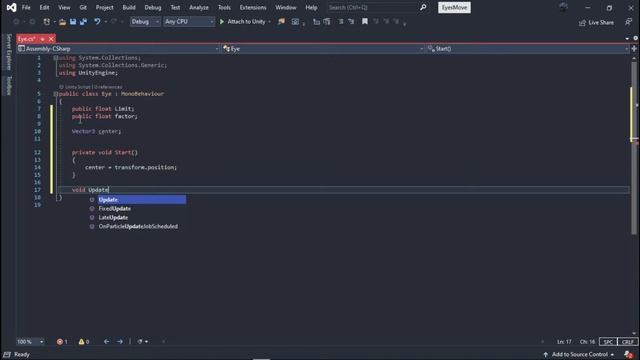Open the Toolbox side tab
The height and width of the screenshot is (360, 640).
[9, 85]
